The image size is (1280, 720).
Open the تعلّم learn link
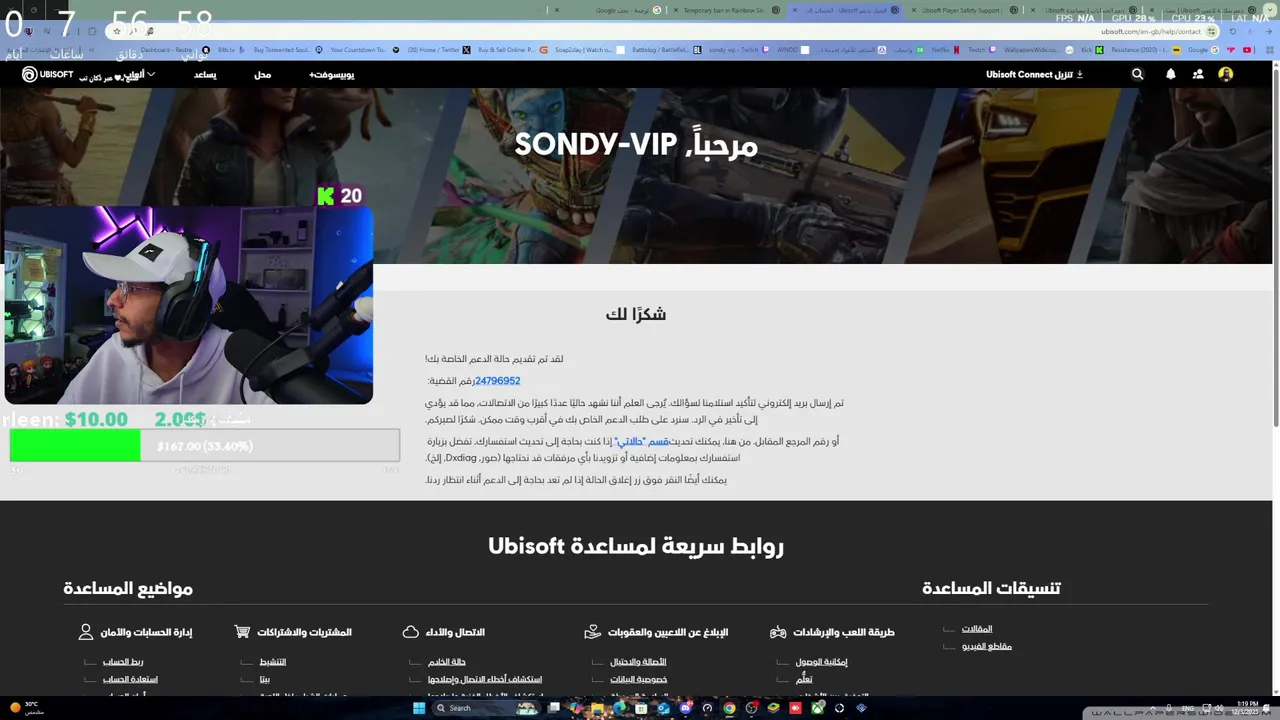[804, 679]
